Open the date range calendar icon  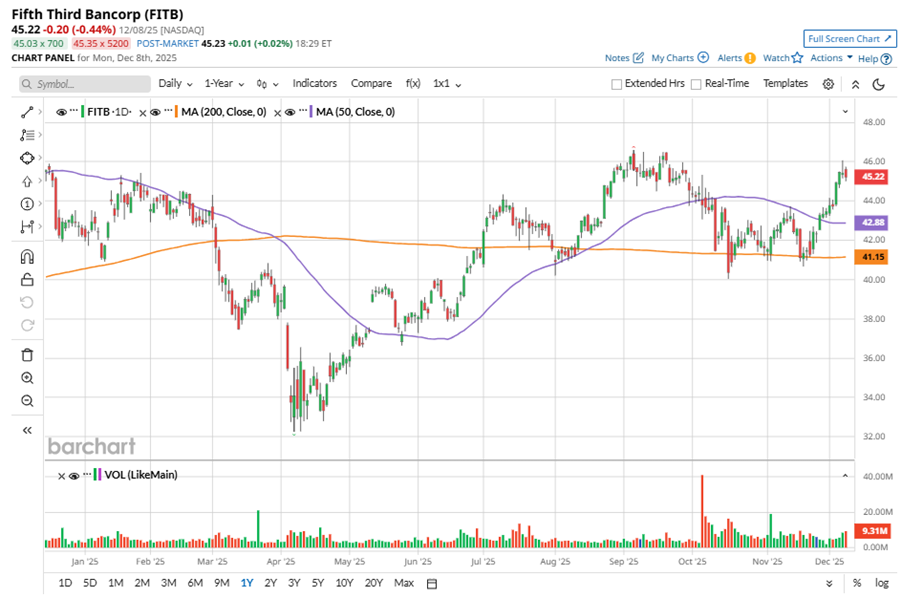tap(432, 584)
